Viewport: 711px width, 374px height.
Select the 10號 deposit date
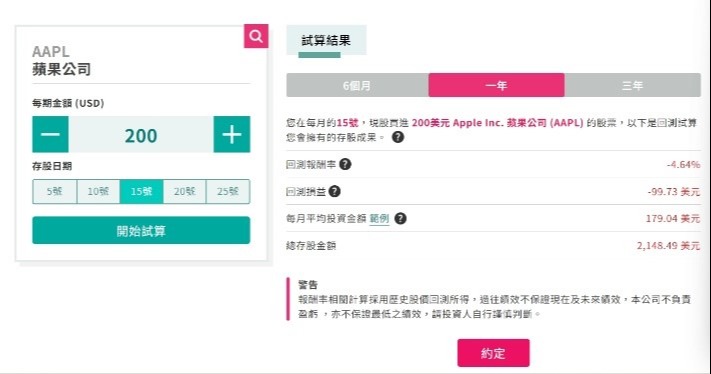(x=98, y=191)
